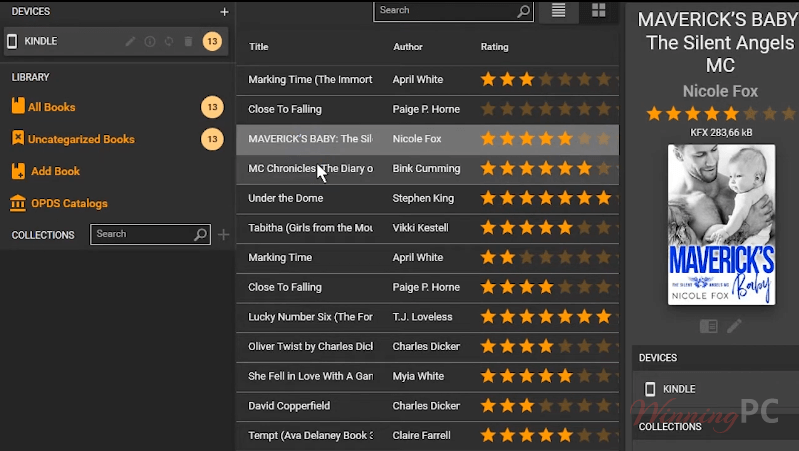The height and width of the screenshot is (451, 799).
Task: Select Tempt (Ava Delaney Book 3 row
Action: [x=428, y=435]
